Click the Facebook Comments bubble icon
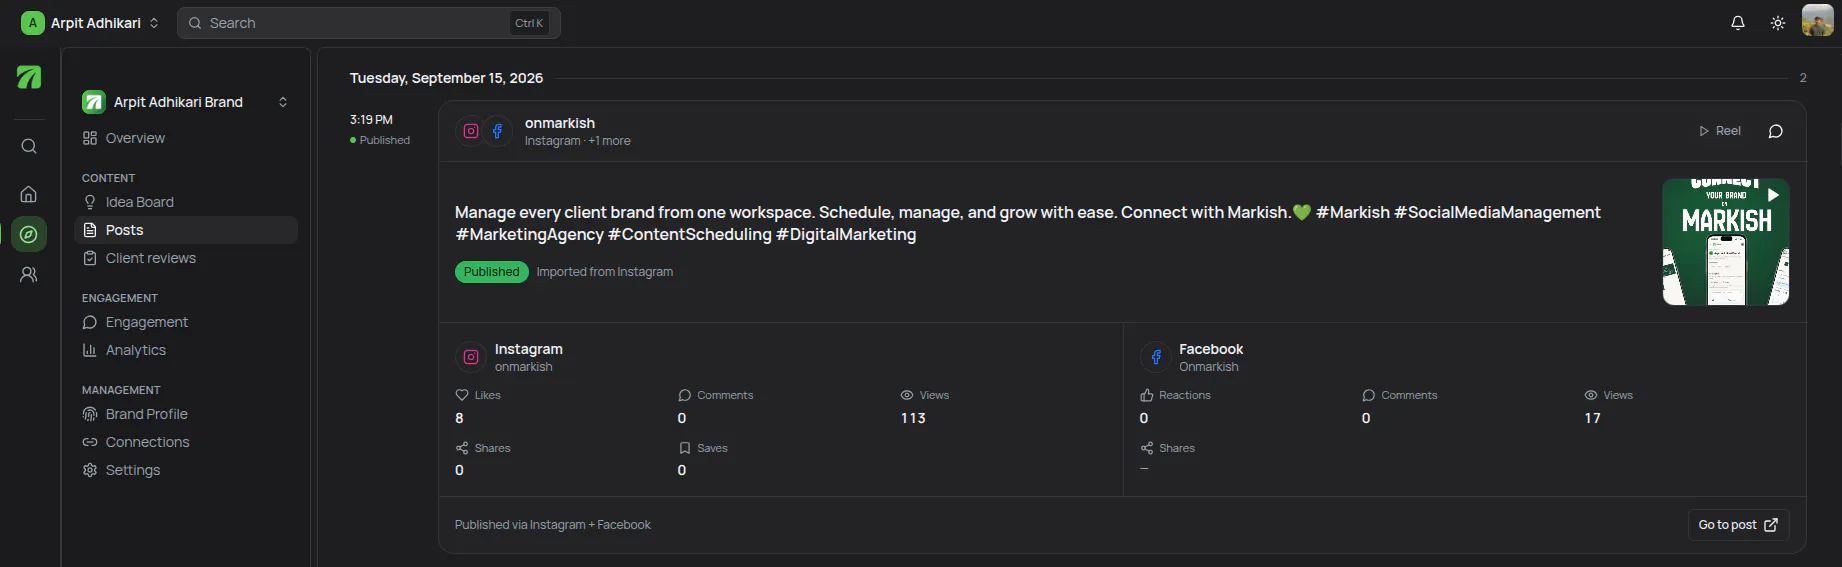The width and height of the screenshot is (1842, 567). pos(1369,395)
